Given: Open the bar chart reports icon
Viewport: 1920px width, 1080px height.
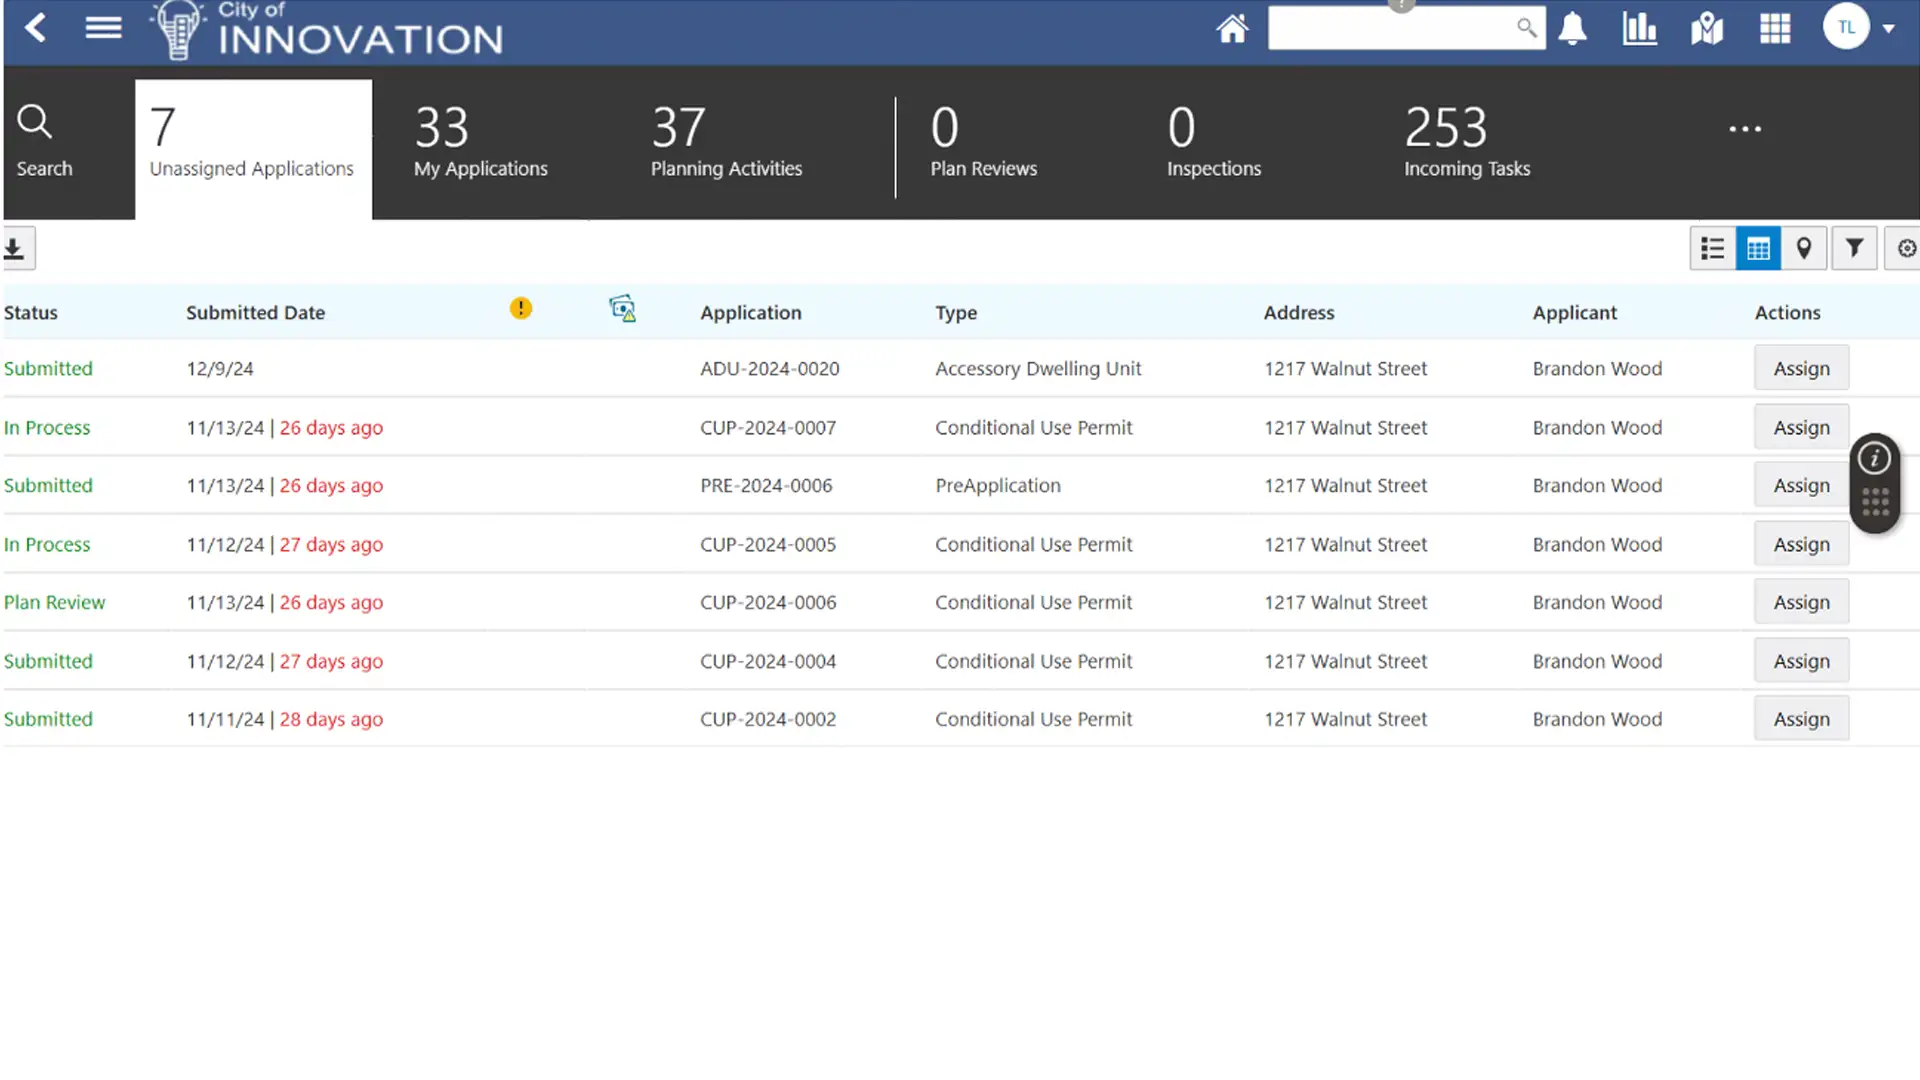Looking at the screenshot, I should tap(1640, 28).
